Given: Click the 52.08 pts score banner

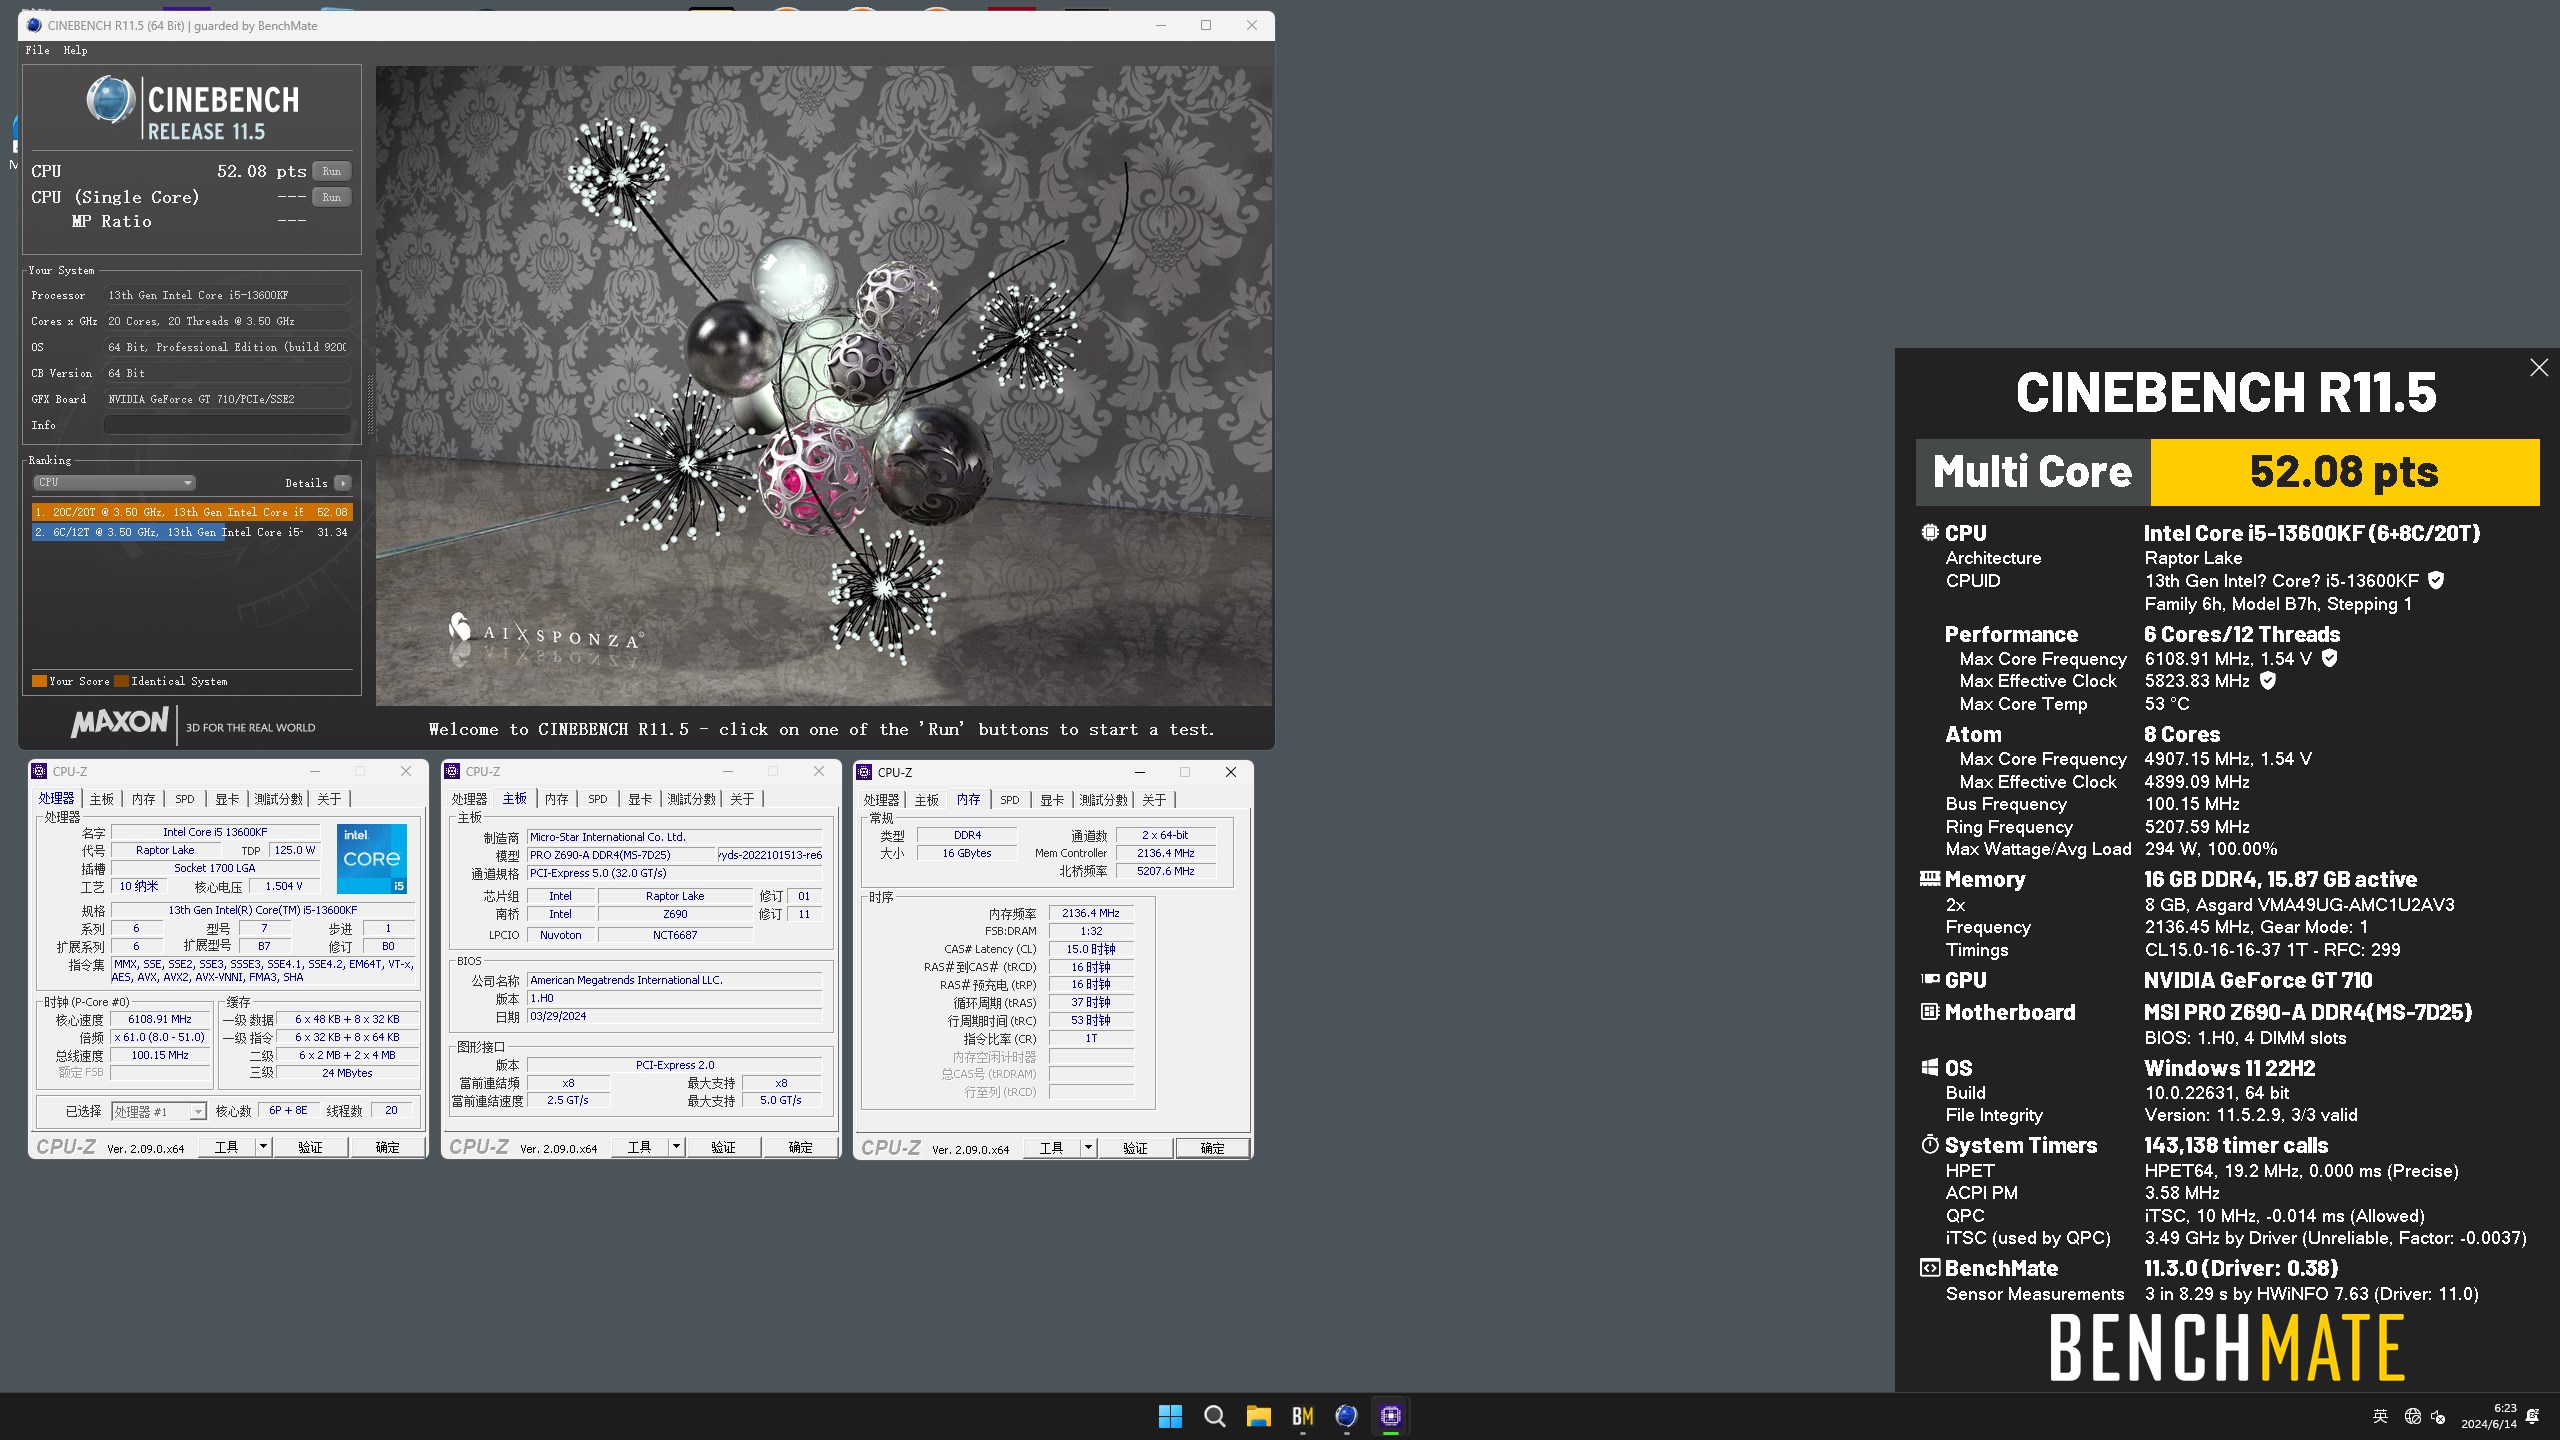Looking at the screenshot, I should pyautogui.click(x=2344, y=472).
